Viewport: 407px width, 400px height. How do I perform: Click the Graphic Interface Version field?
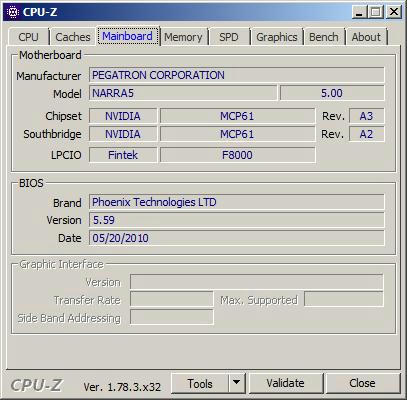coord(257,282)
